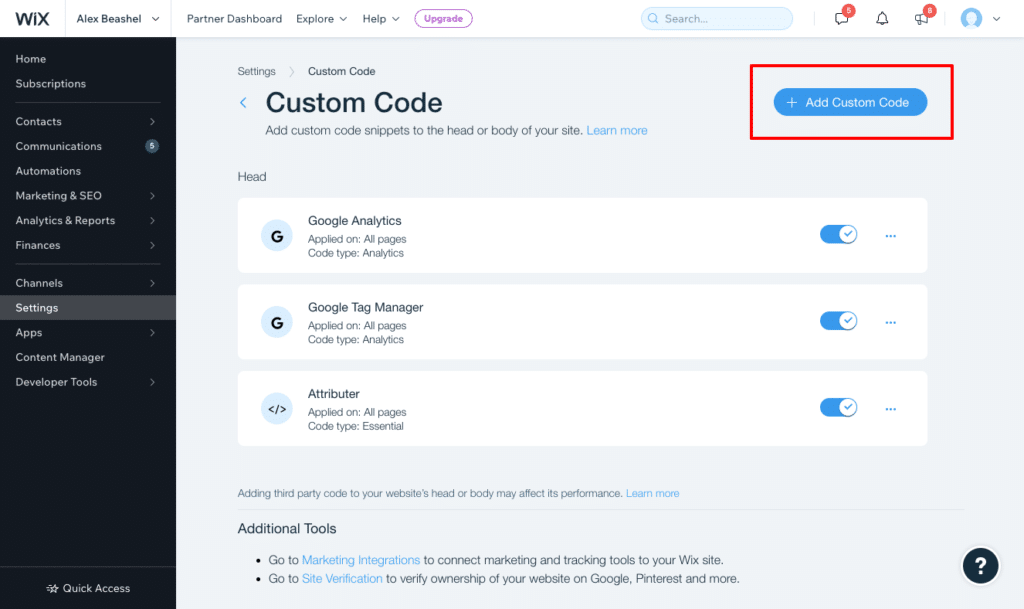
Task: Click the Add Custom Code button
Action: tap(850, 102)
